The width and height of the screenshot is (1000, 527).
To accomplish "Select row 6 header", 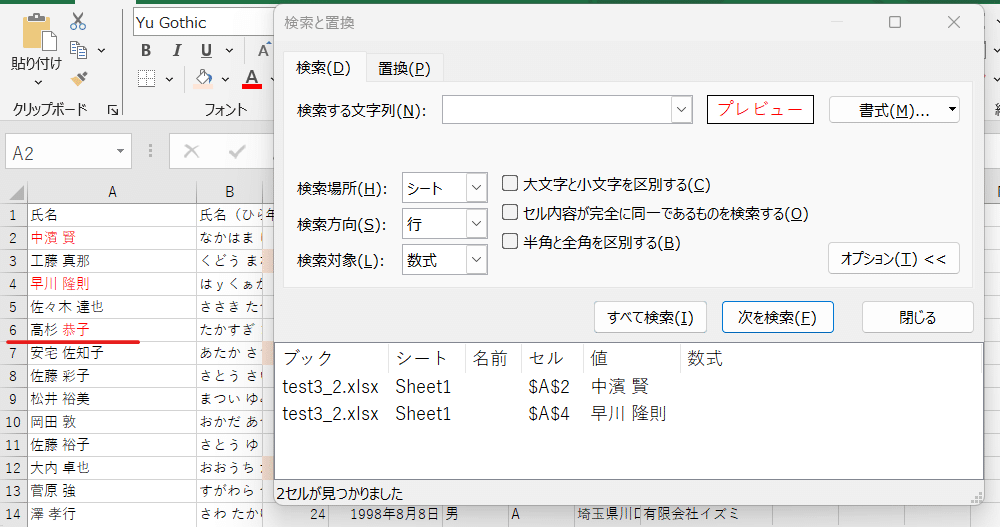I will pos(13,330).
